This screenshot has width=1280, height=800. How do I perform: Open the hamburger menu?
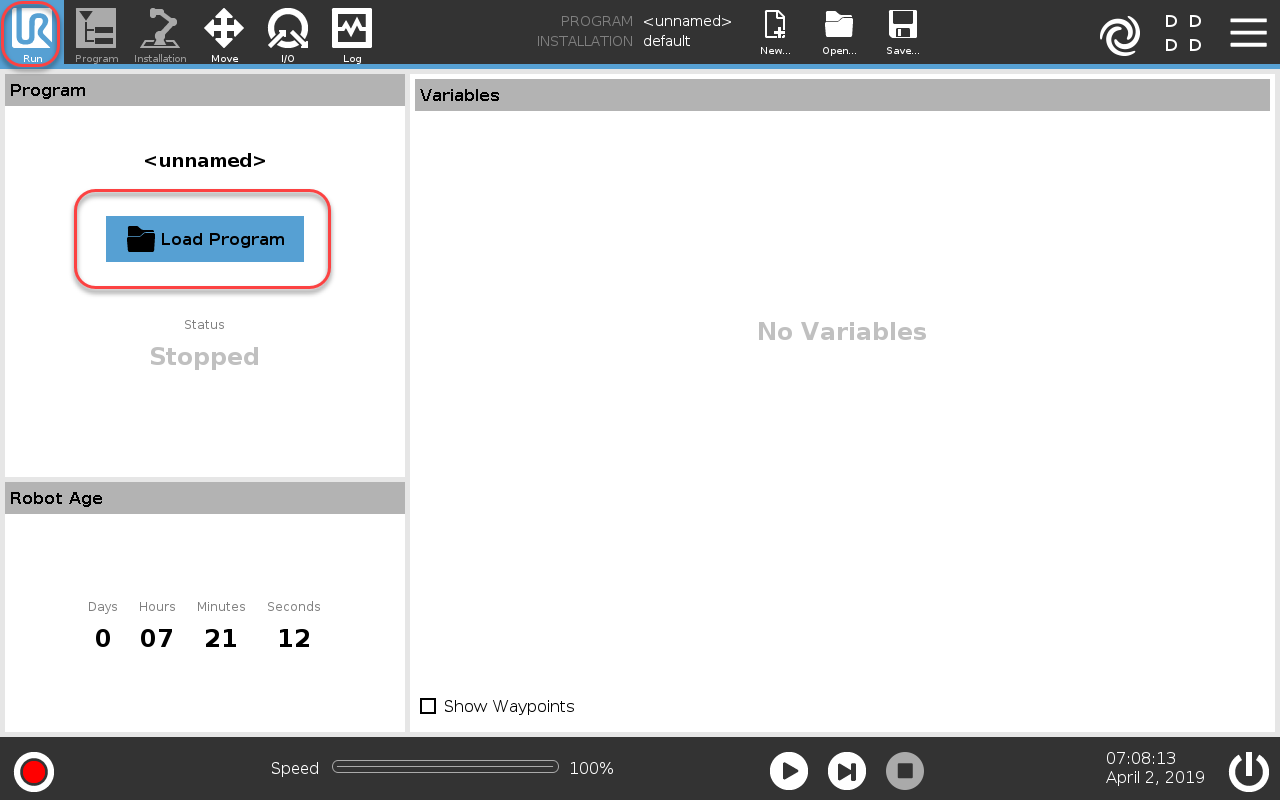[x=1248, y=32]
